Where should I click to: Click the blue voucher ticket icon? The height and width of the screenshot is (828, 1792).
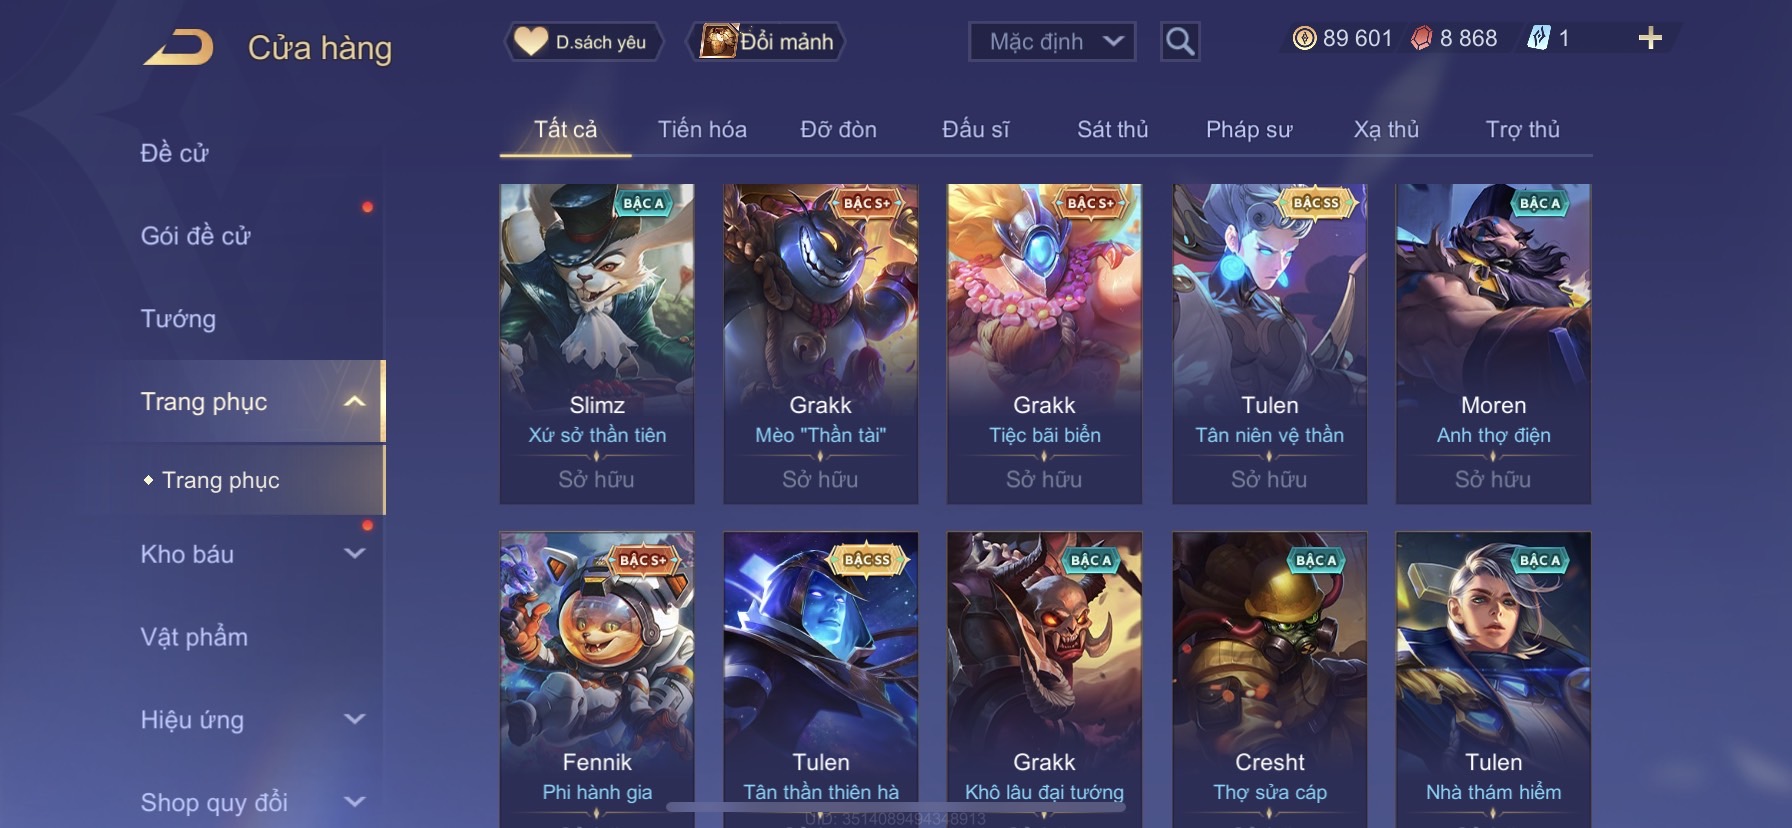point(1538,38)
